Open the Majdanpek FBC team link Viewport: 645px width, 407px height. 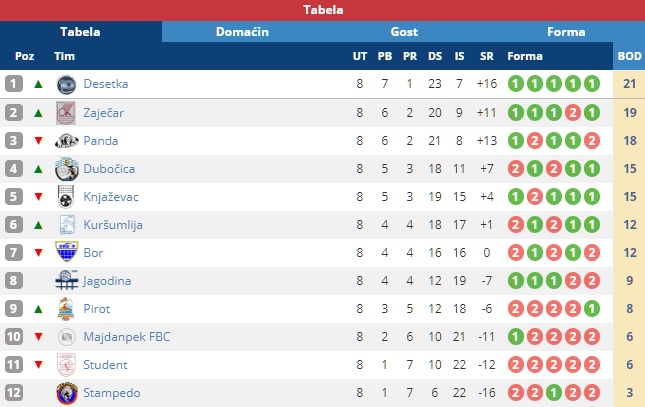click(127, 337)
